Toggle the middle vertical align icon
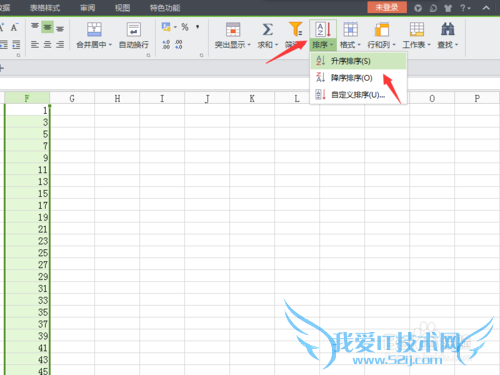Image resolution: width=500 pixels, height=375 pixels. pos(48,27)
